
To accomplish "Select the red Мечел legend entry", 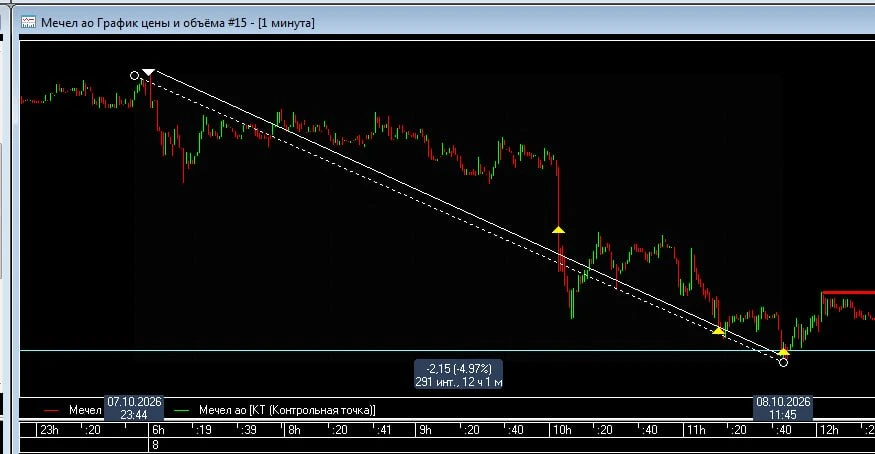I will pos(73,410).
